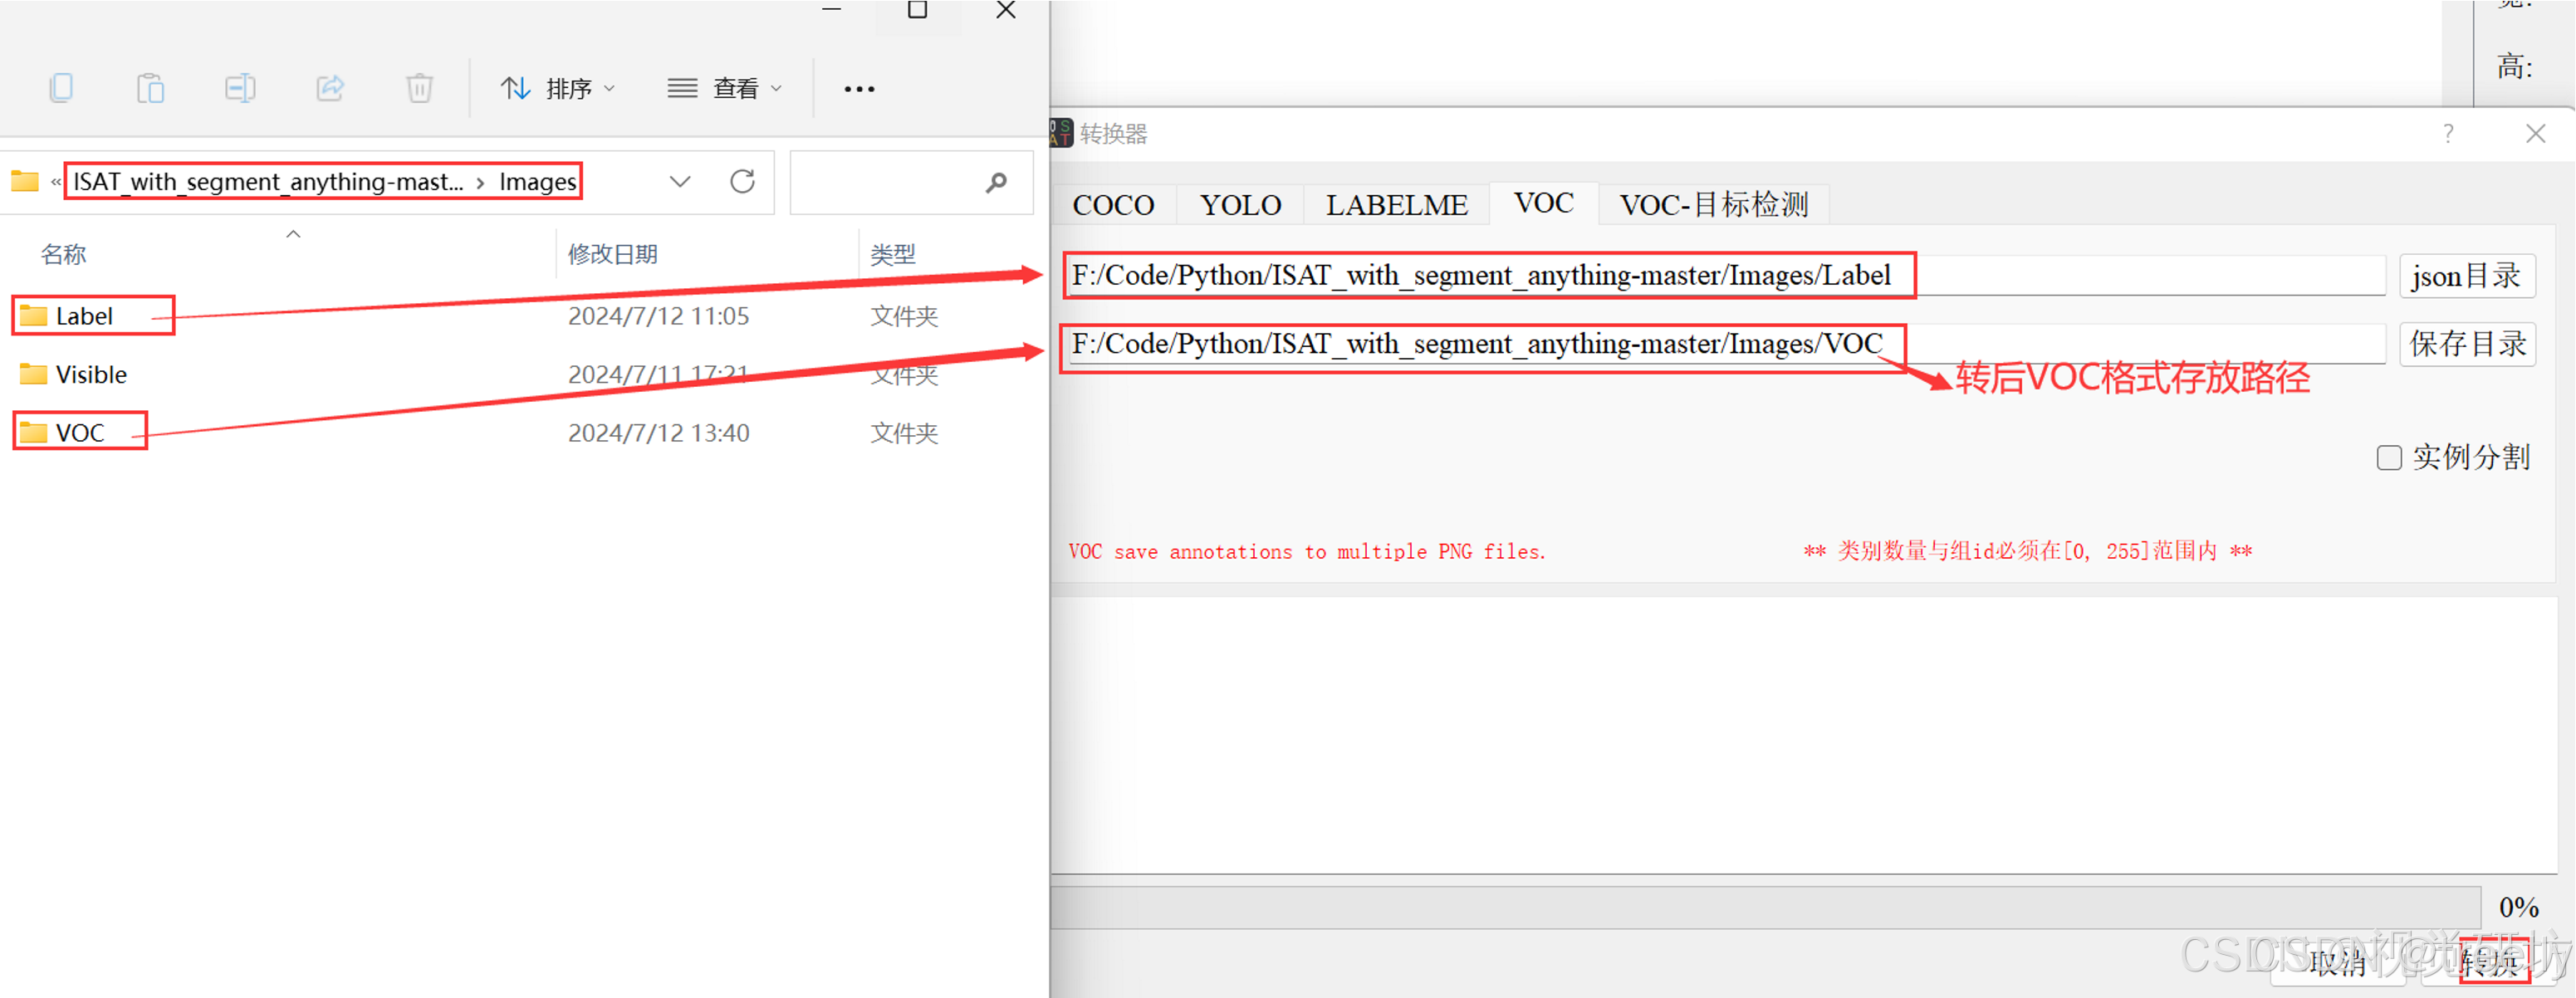Image resolution: width=2576 pixels, height=998 pixels.
Task: Select the VOC-目标检测 tab
Action: coord(1713,205)
